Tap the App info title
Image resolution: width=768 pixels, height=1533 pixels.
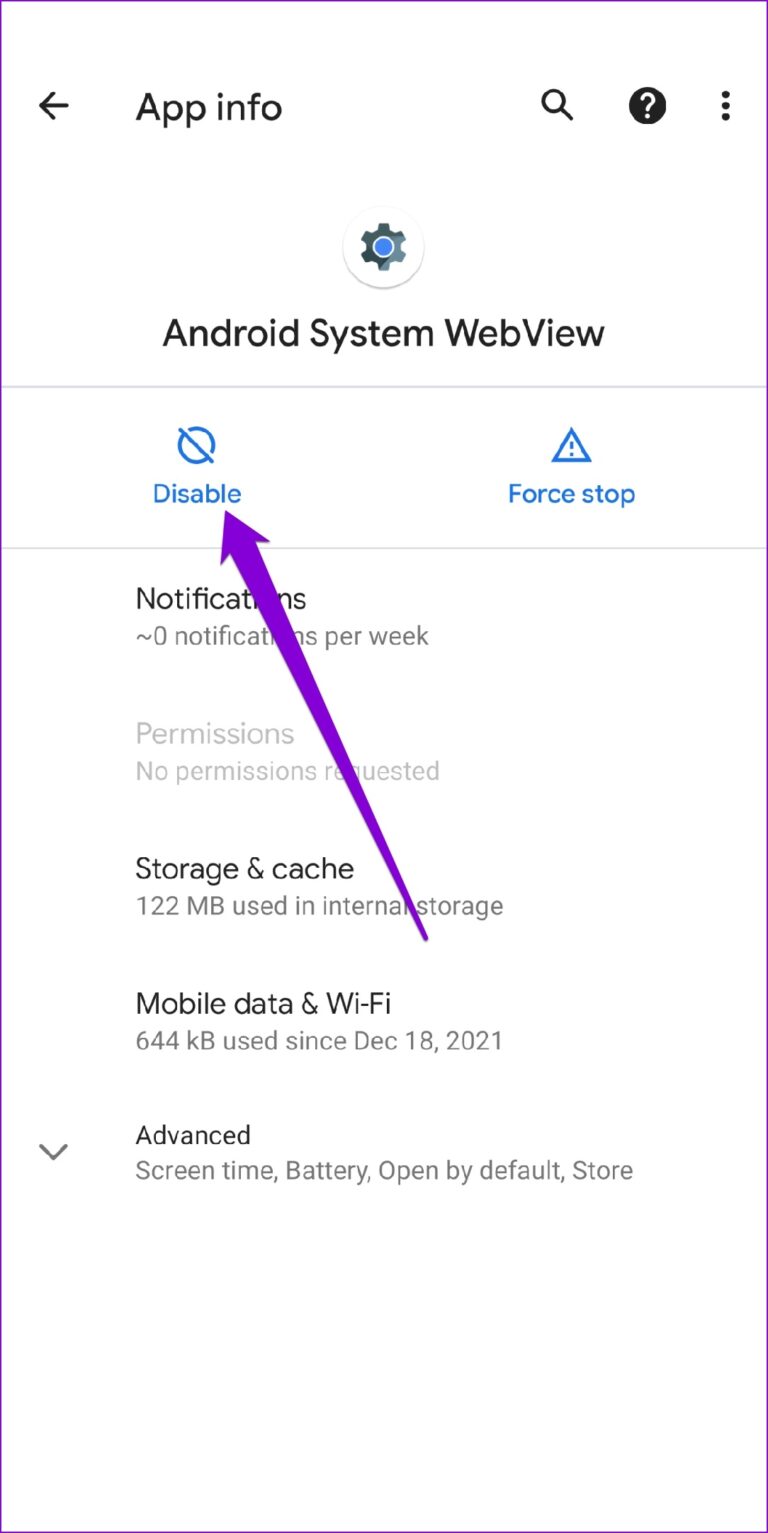click(208, 107)
